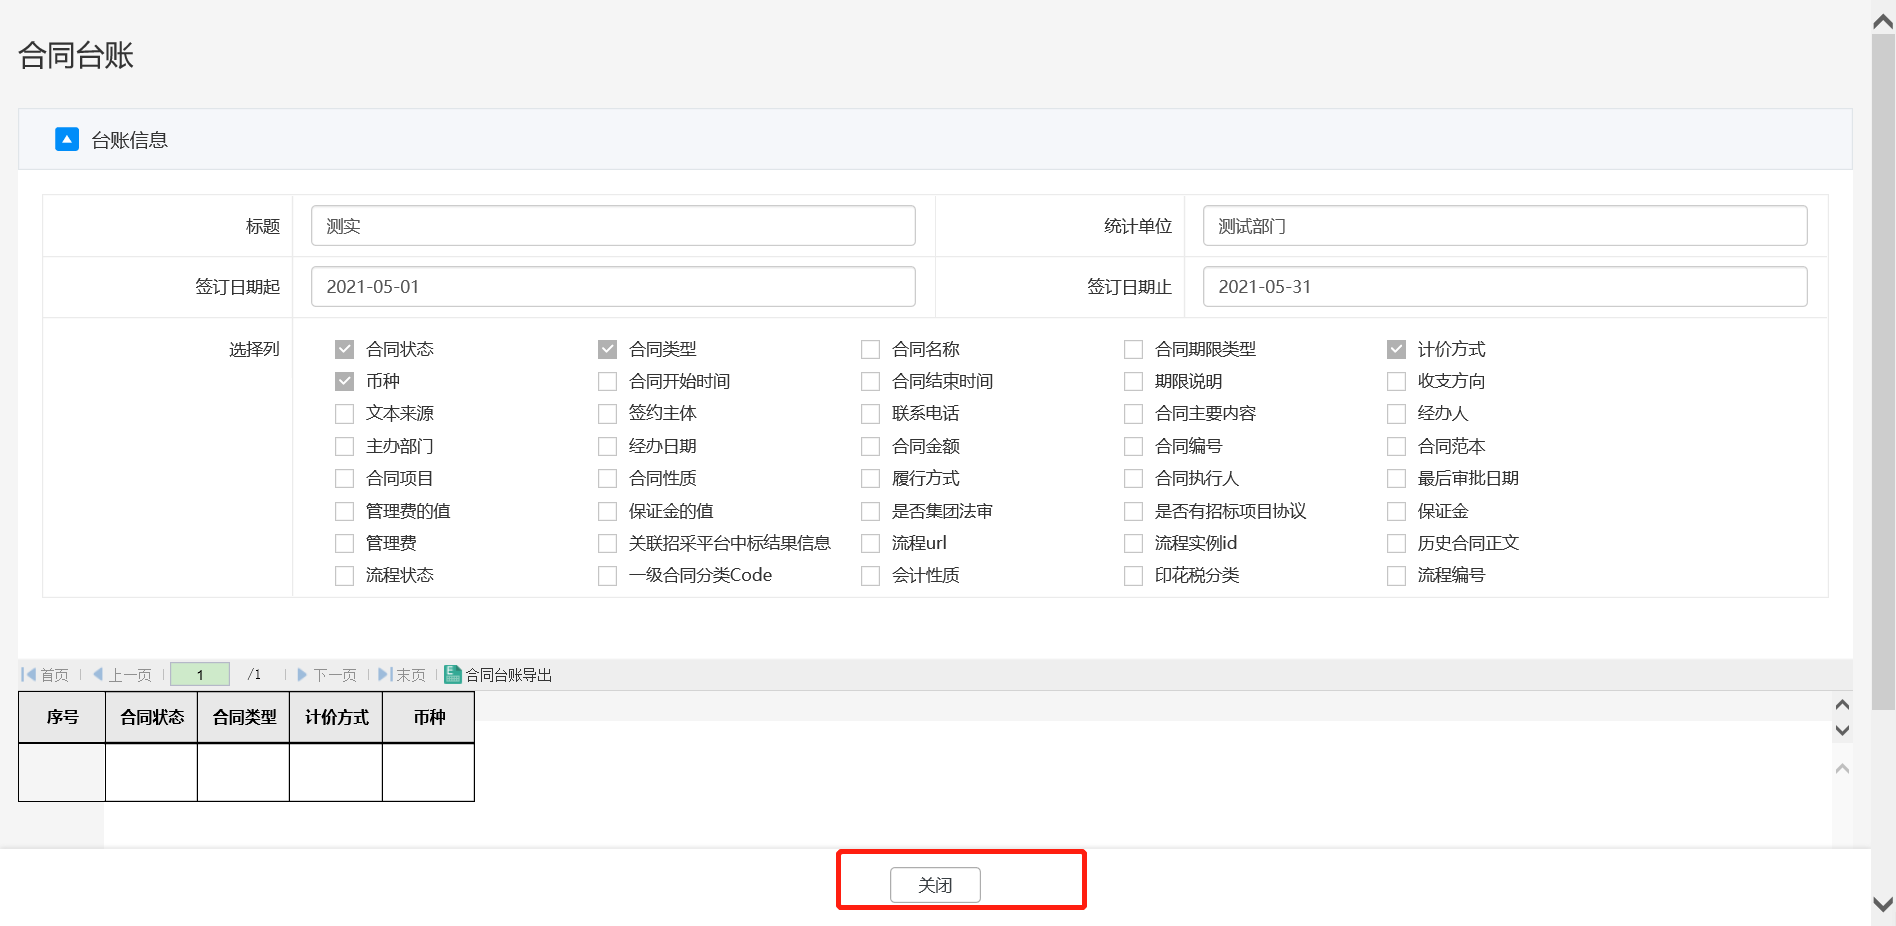Click the next page (下一页) arrow

pos(302,675)
